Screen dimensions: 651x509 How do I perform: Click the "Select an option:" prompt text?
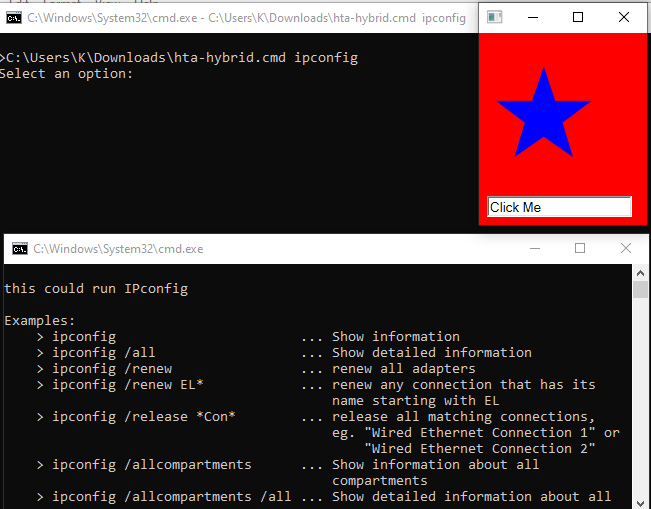pos(66,74)
